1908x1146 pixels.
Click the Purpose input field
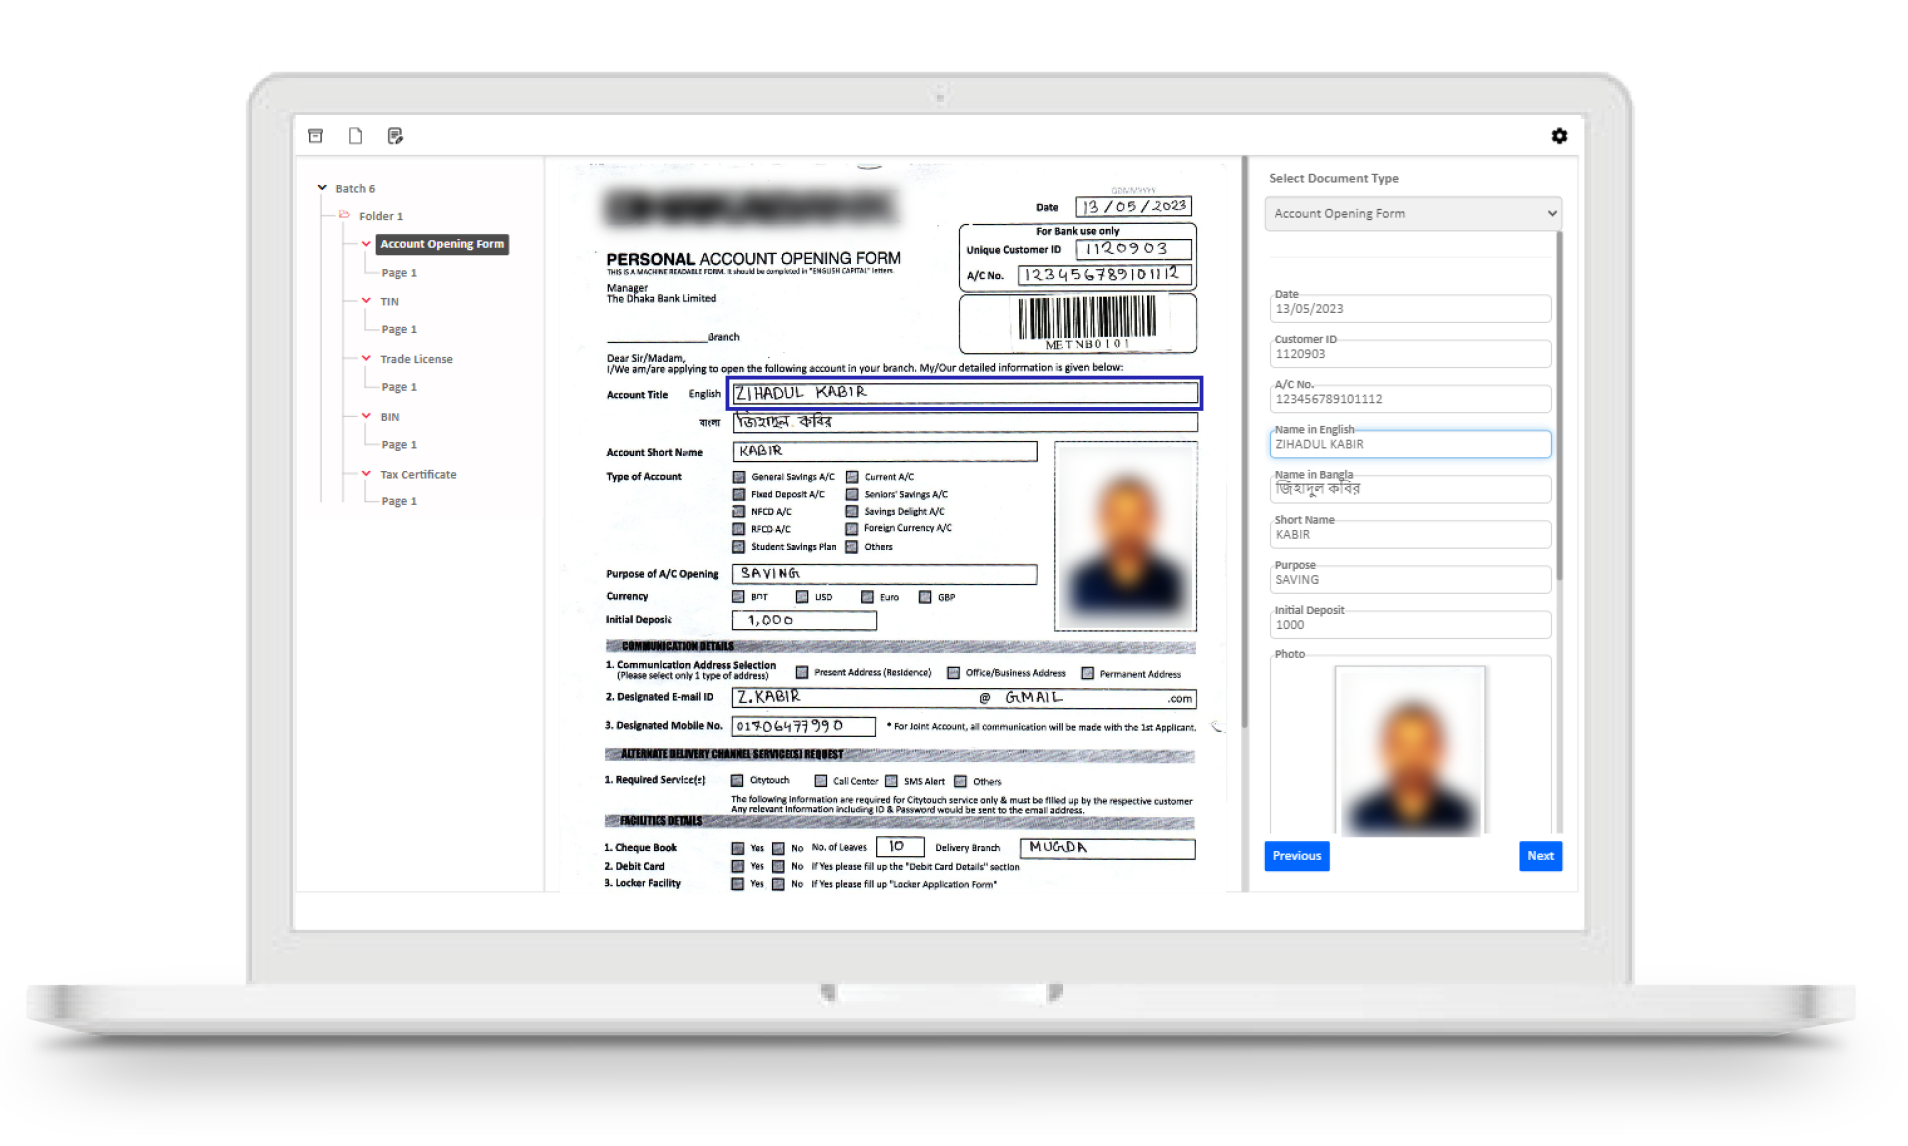point(1410,579)
